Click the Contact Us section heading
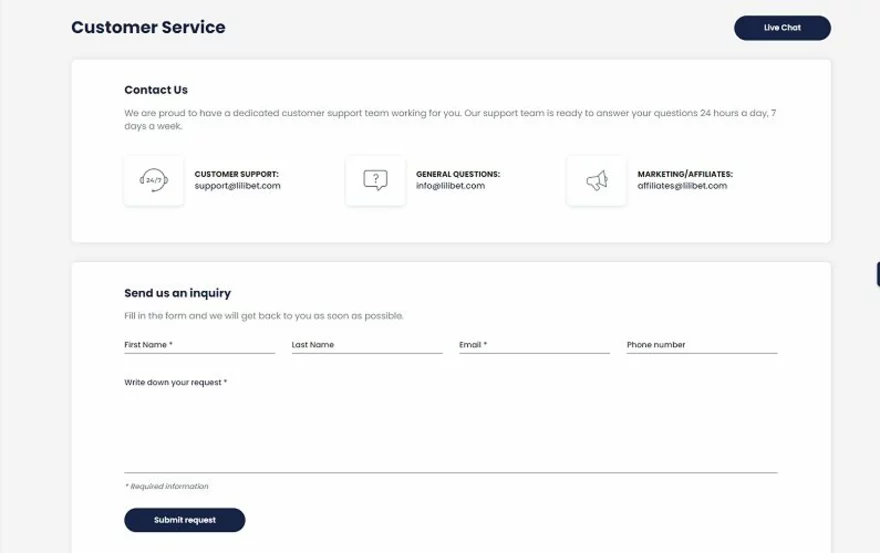Screen dimensions: 880x553 coord(156,90)
